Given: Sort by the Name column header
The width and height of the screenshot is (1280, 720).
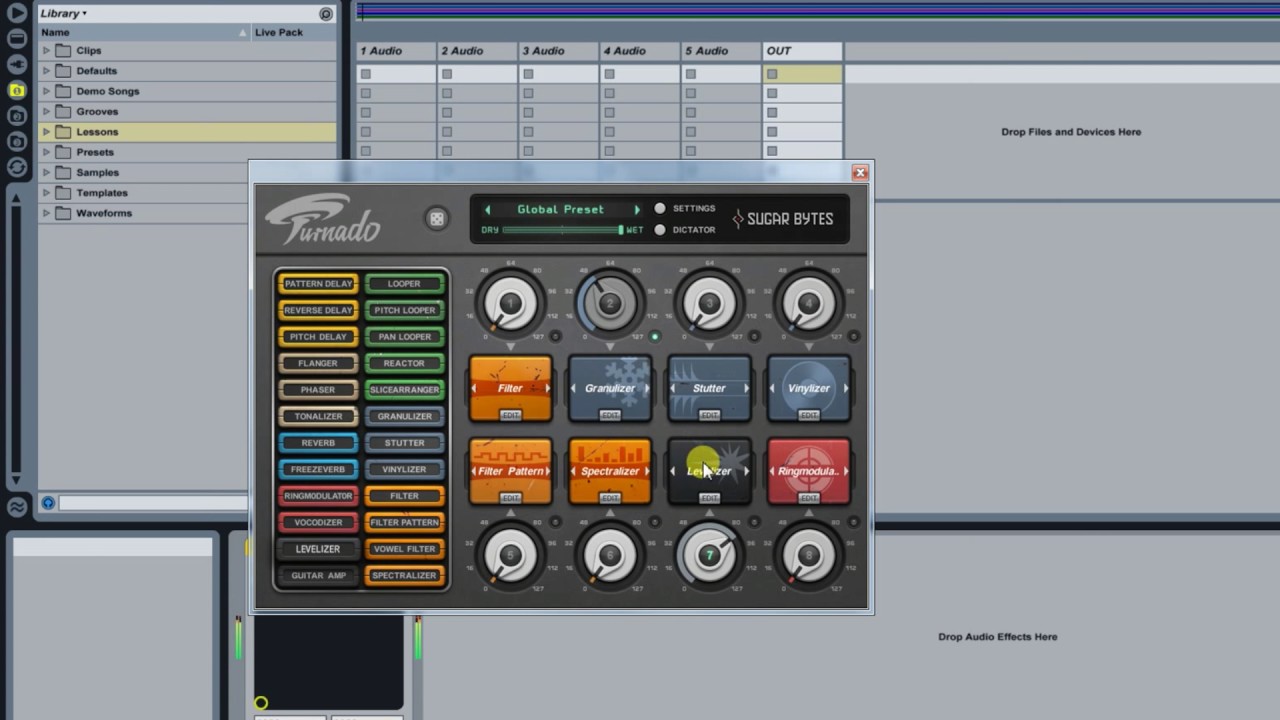Looking at the screenshot, I should pyautogui.click(x=144, y=32).
